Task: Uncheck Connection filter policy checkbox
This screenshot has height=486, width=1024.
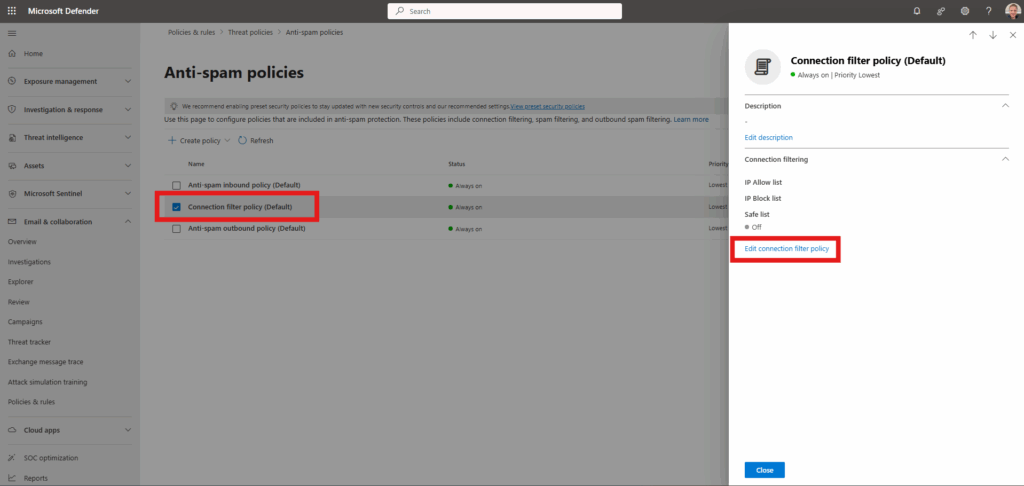Action: [x=176, y=207]
